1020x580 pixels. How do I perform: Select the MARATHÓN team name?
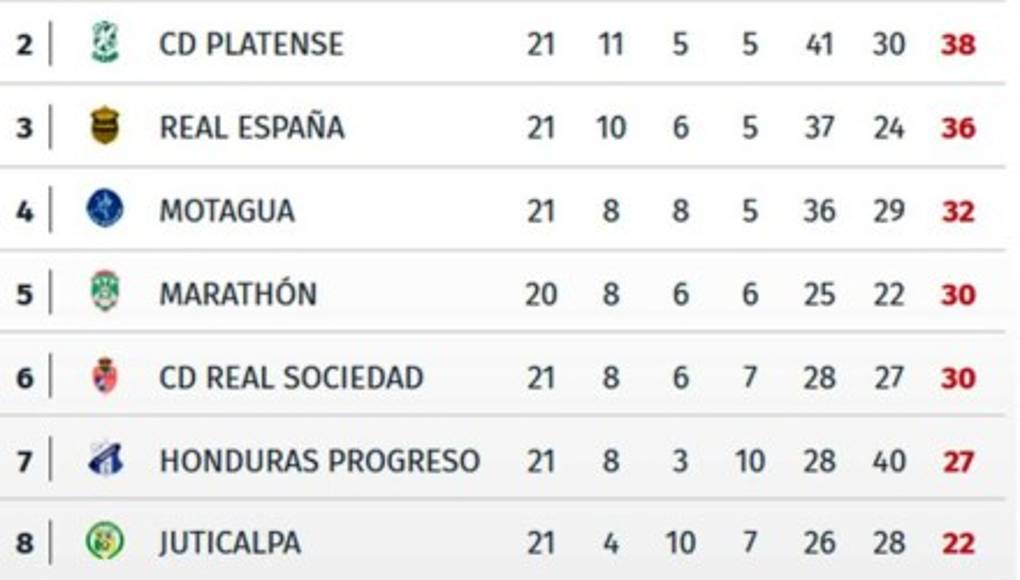[x=238, y=294]
